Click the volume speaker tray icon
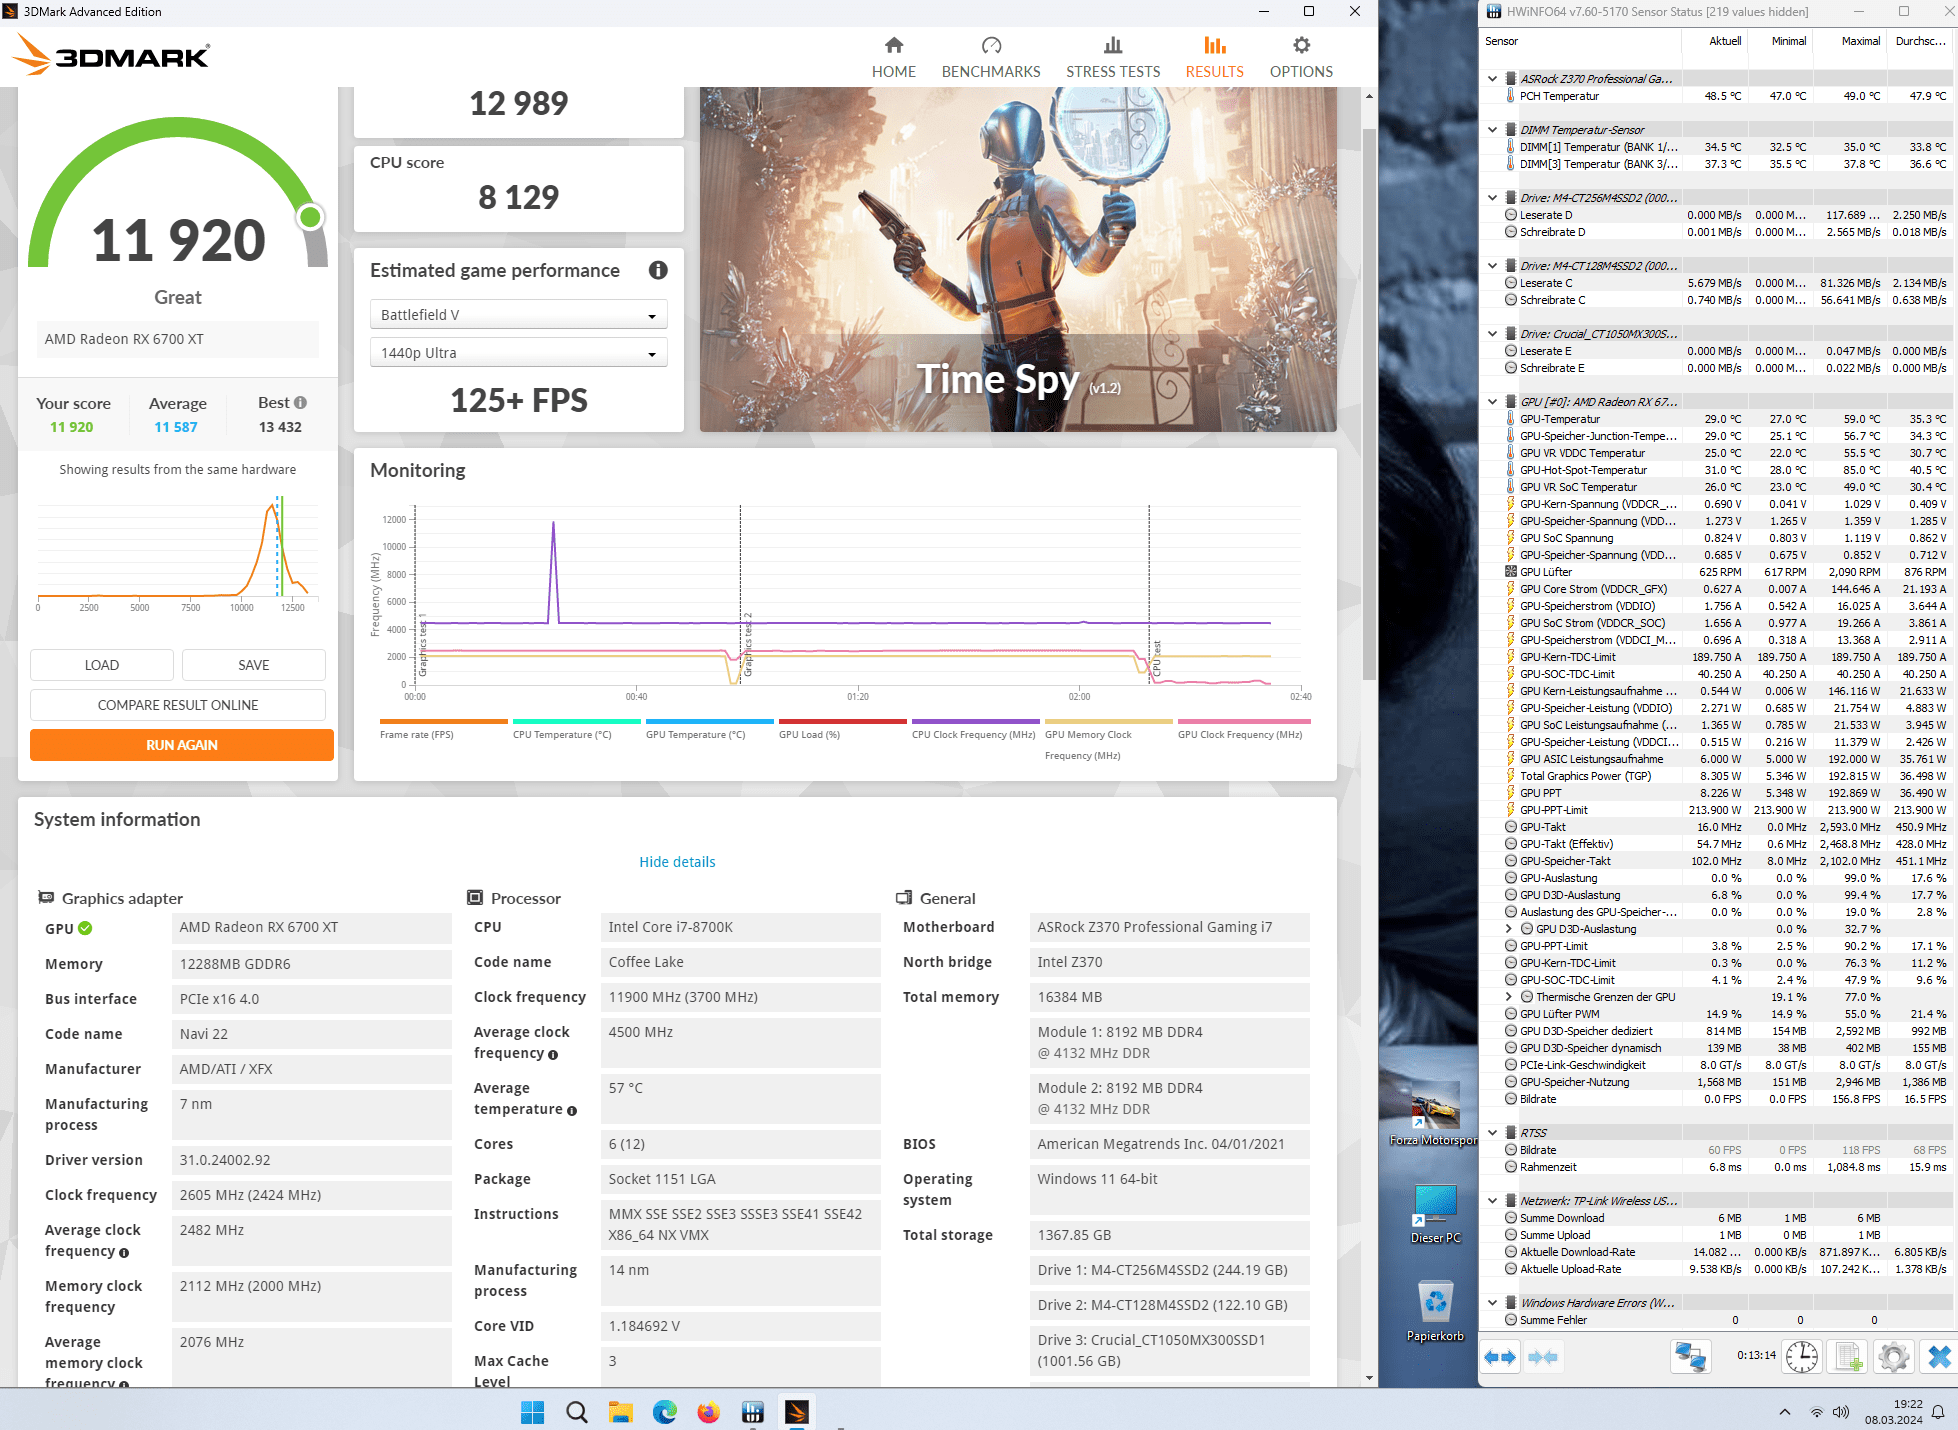 click(1841, 1412)
